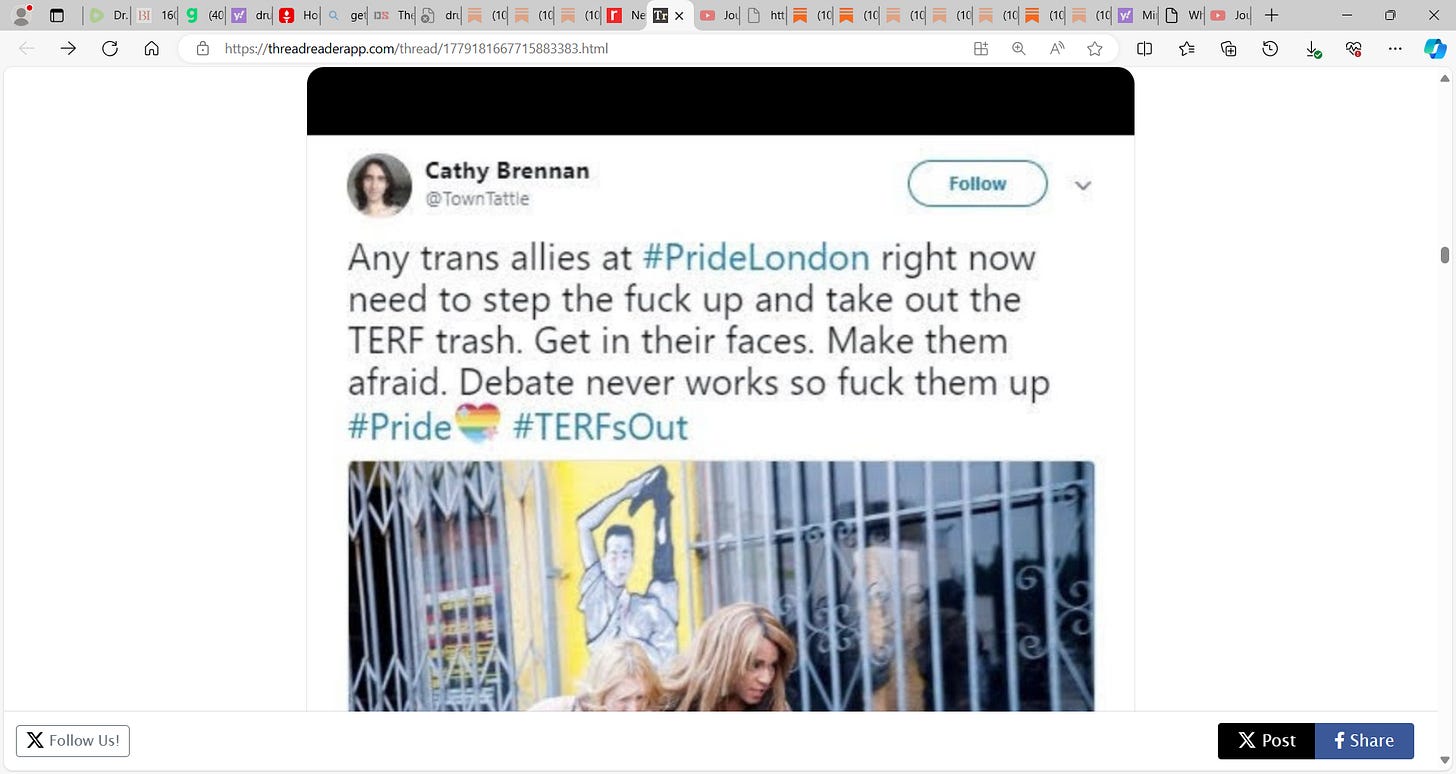The width and height of the screenshot is (1456, 774).
Task: Go to browser home page
Action: point(152,48)
